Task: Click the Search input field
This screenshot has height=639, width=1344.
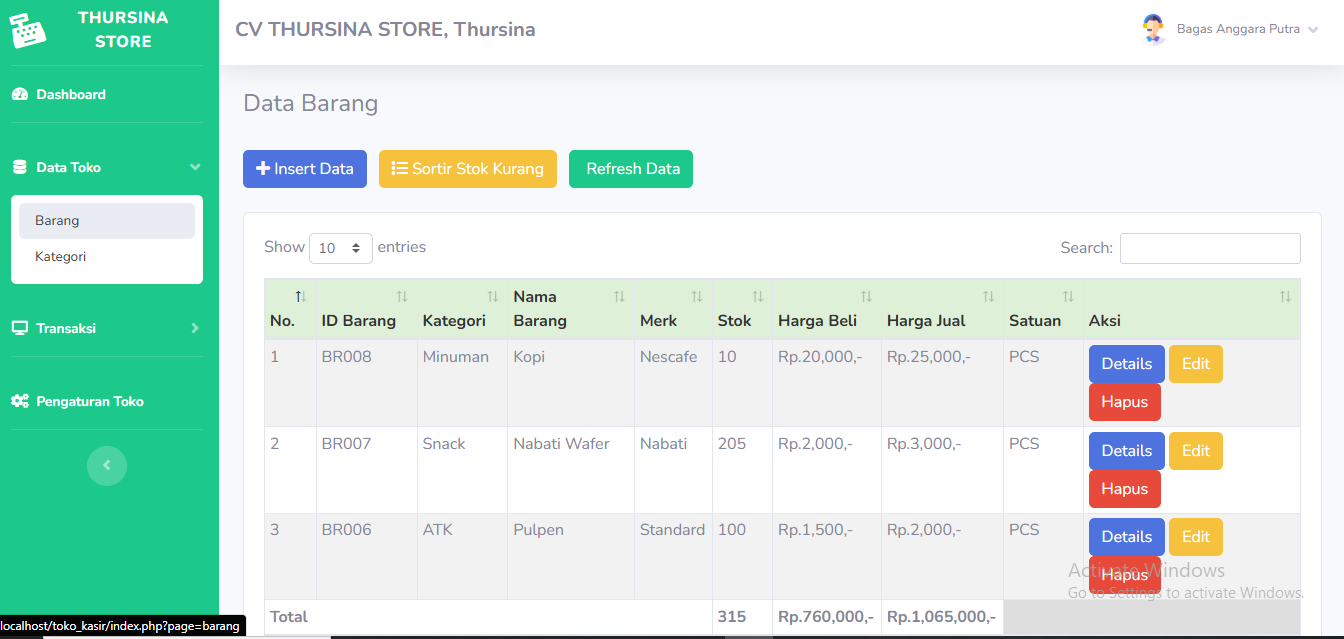Action: [1209, 248]
